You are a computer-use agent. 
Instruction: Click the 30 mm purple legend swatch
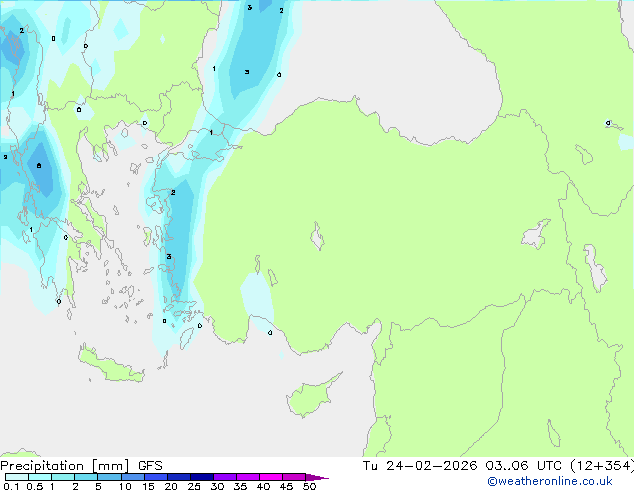(x=224, y=477)
